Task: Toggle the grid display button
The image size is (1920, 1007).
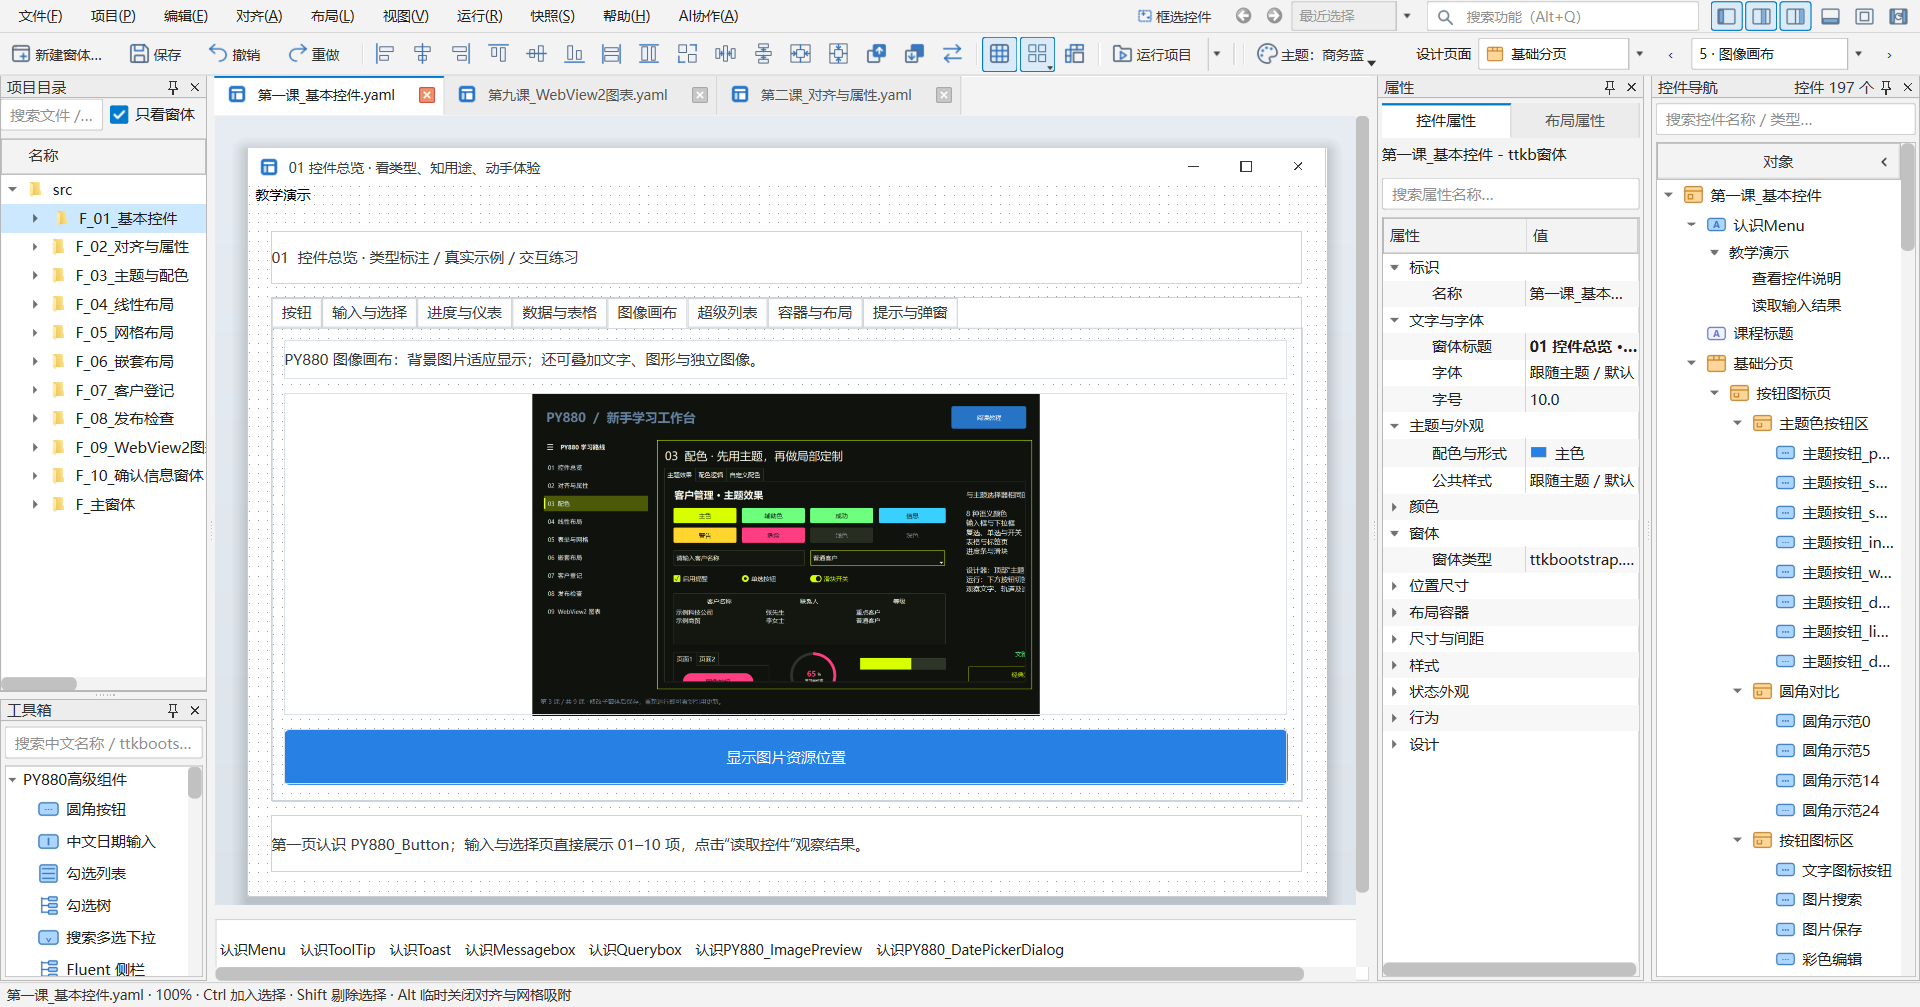Action: point(999,54)
